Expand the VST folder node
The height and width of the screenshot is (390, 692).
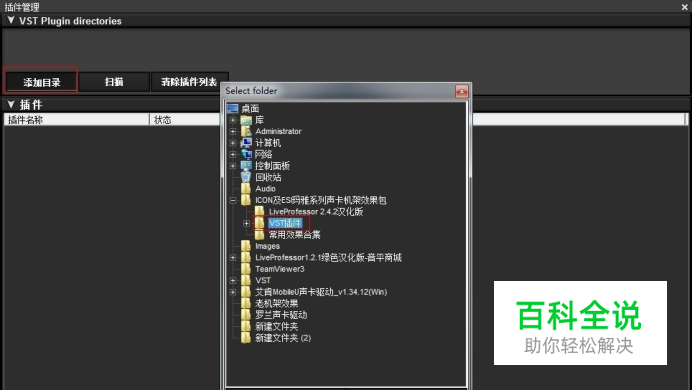tap(233, 281)
